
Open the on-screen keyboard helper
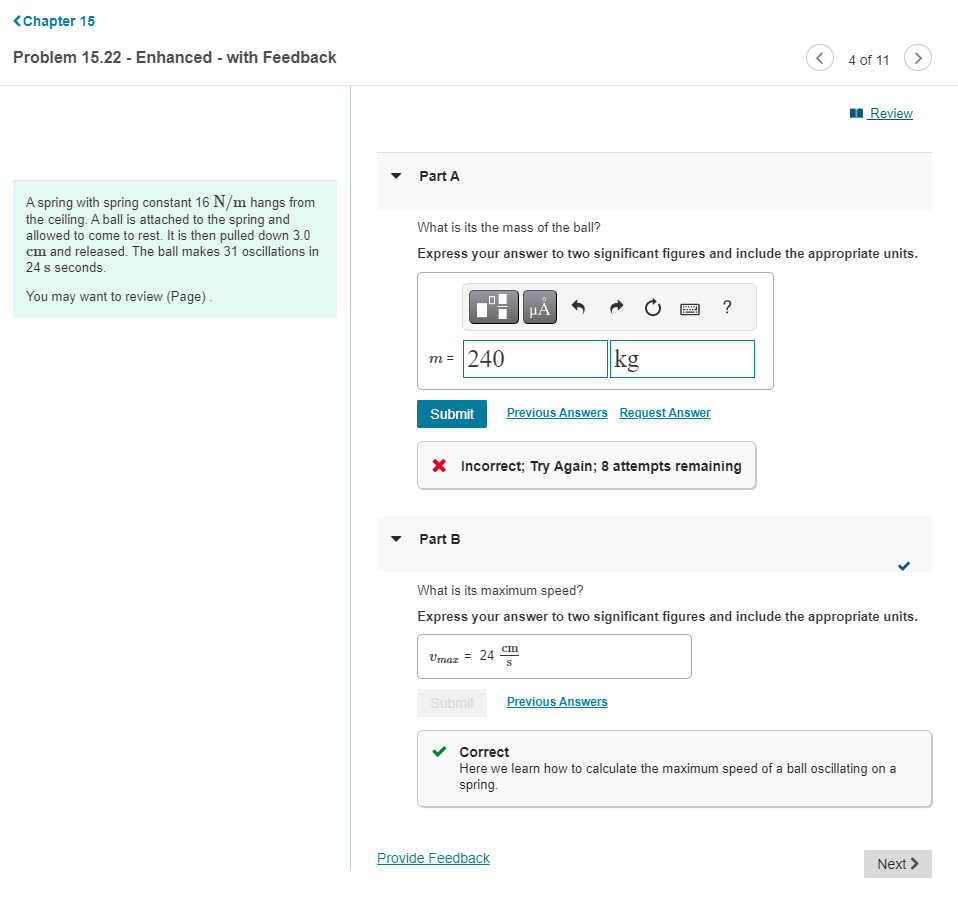tap(690, 307)
